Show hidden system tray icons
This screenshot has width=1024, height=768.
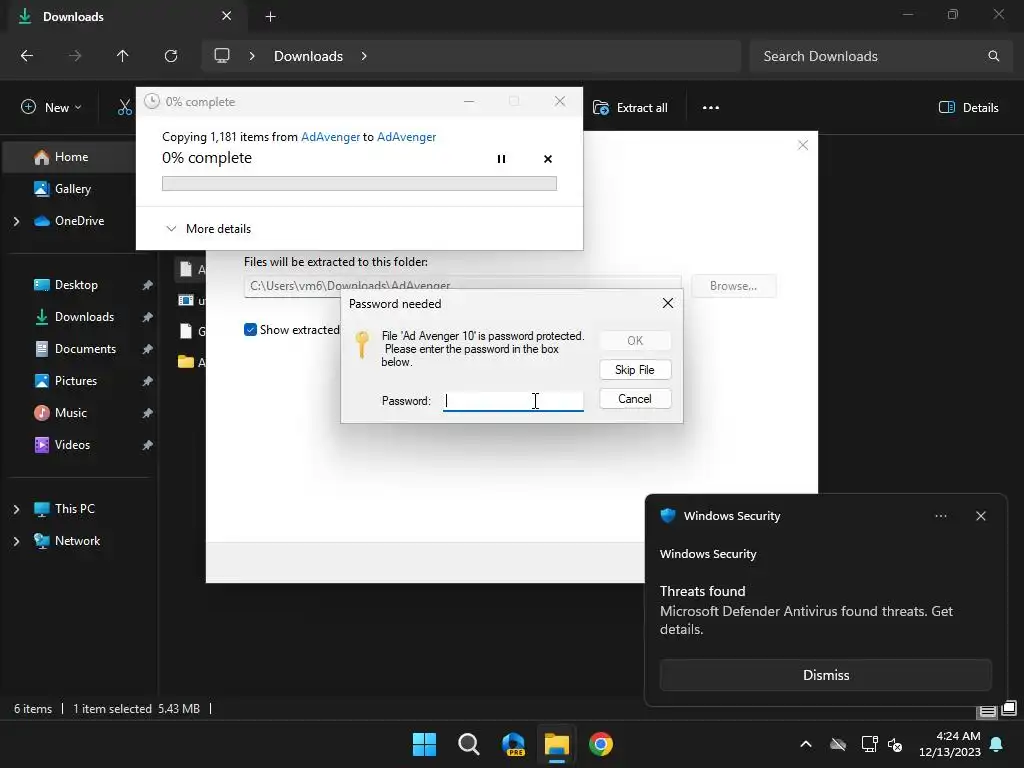[x=806, y=744]
